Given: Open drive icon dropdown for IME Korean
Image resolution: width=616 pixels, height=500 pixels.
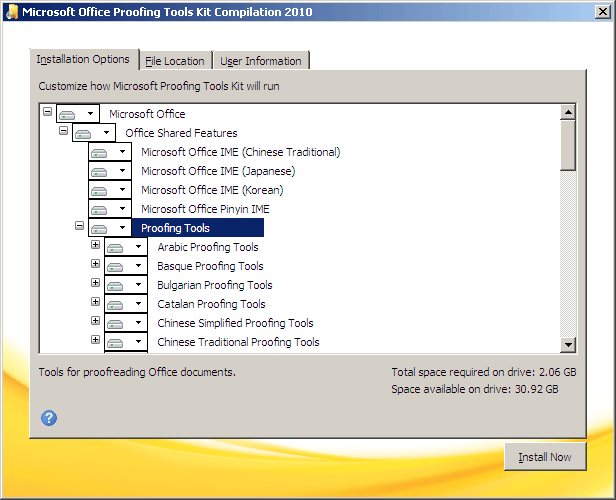Looking at the screenshot, I should pyautogui.click(x=110, y=190).
